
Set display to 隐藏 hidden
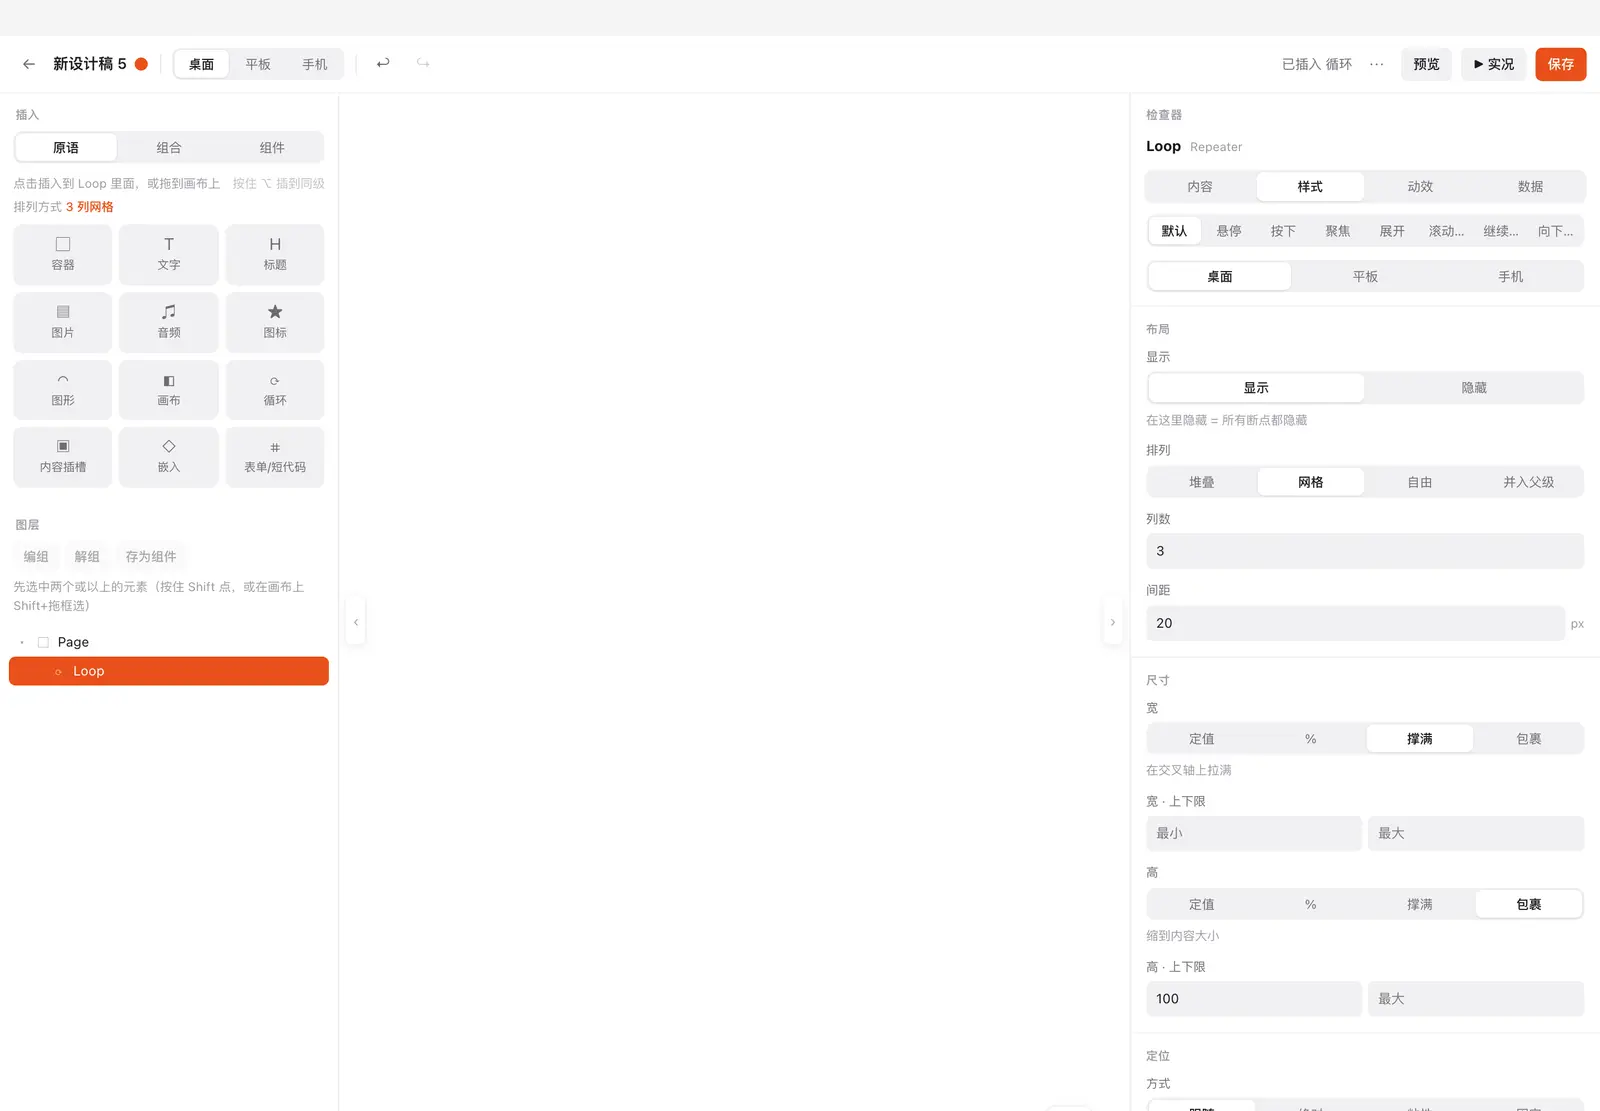pos(1474,388)
